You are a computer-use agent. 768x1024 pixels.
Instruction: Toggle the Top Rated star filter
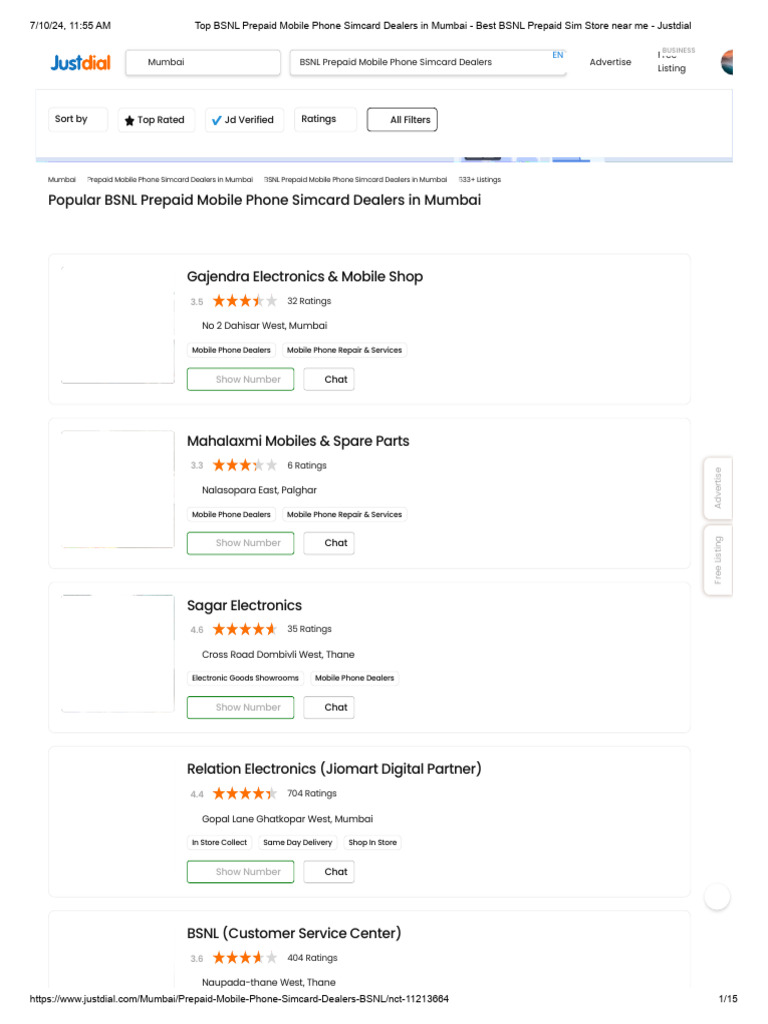[156, 120]
